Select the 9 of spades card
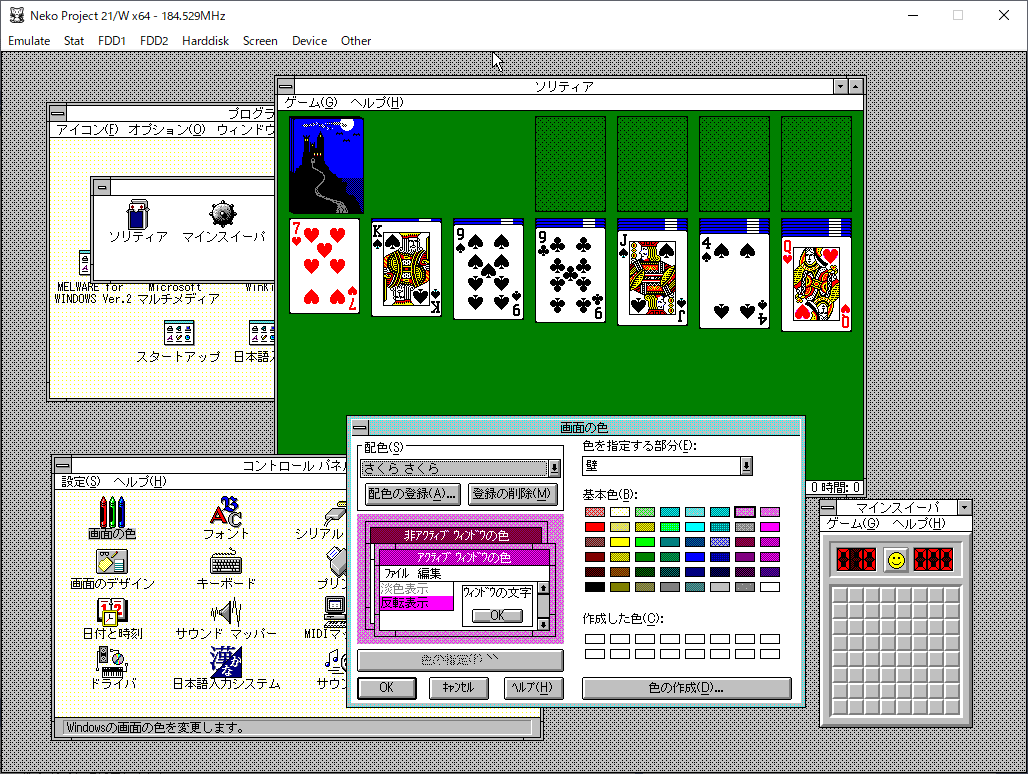Viewport: 1028px width, 774px height. (488, 272)
